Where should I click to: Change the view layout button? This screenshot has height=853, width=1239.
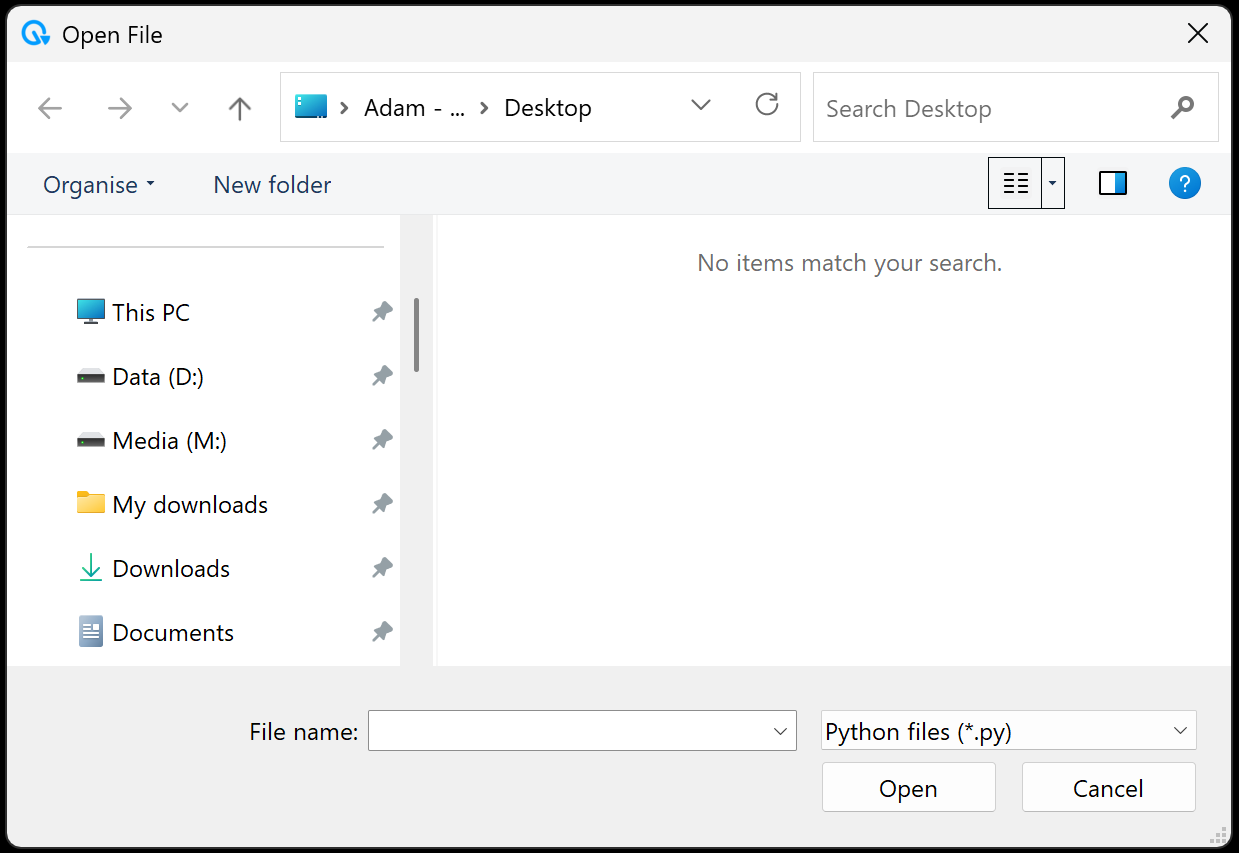tap(1015, 183)
